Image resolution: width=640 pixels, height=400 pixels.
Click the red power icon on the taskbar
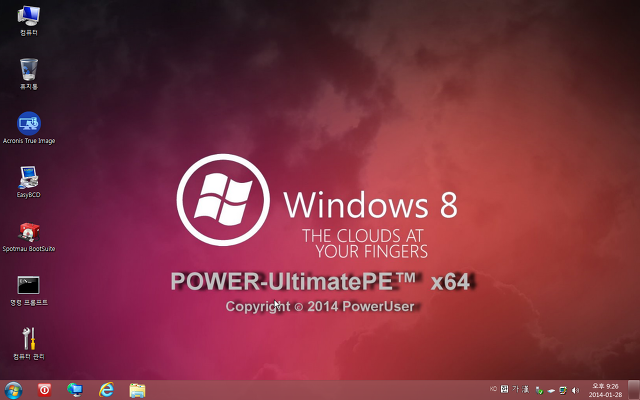44,390
